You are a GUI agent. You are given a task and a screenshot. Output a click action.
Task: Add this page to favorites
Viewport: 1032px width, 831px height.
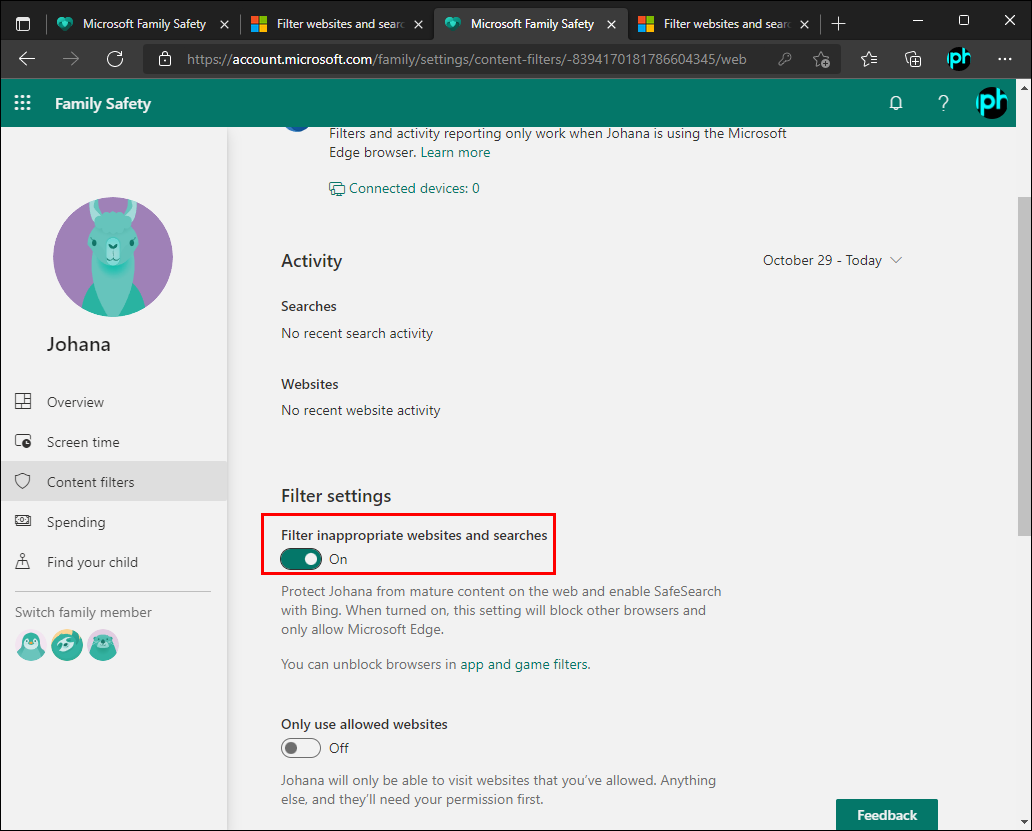tap(821, 59)
